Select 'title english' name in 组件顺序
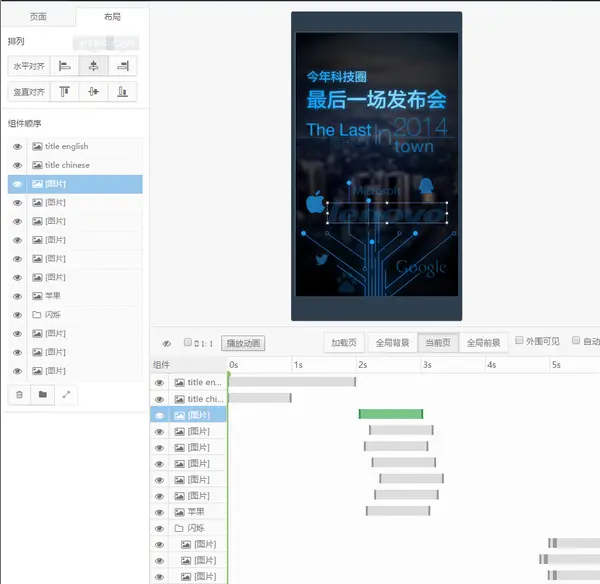 [67, 146]
